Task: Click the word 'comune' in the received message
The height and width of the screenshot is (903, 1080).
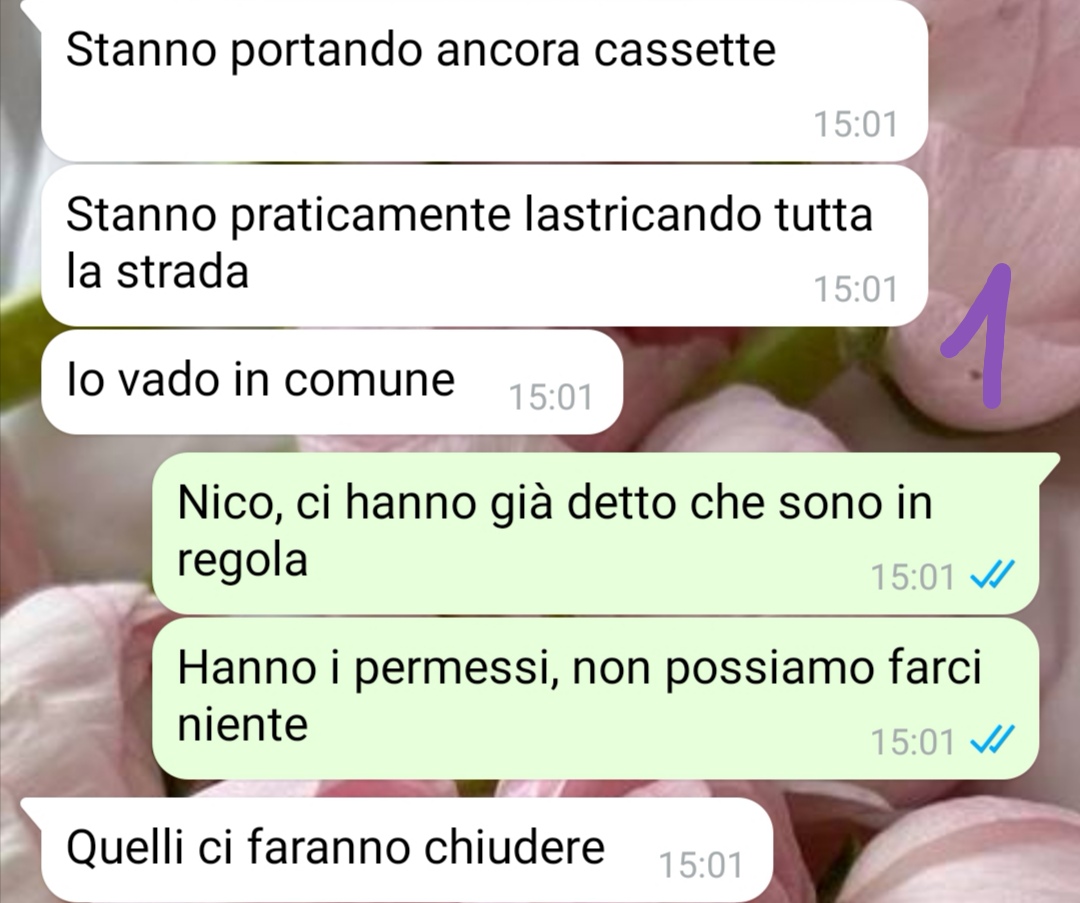Action: coord(369,380)
